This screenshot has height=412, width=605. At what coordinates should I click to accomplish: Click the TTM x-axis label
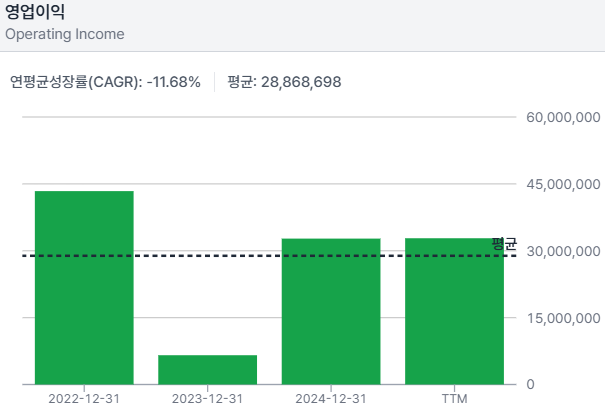pos(454,398)
